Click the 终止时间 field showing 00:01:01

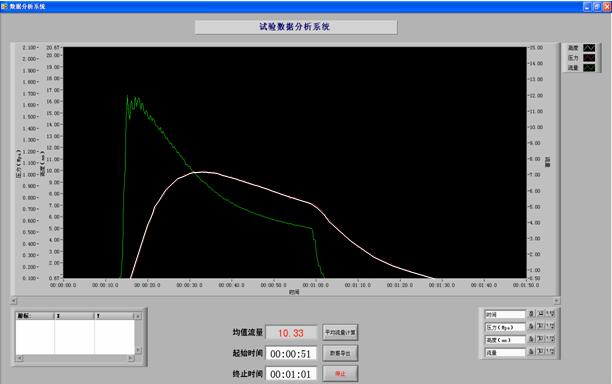291,374
